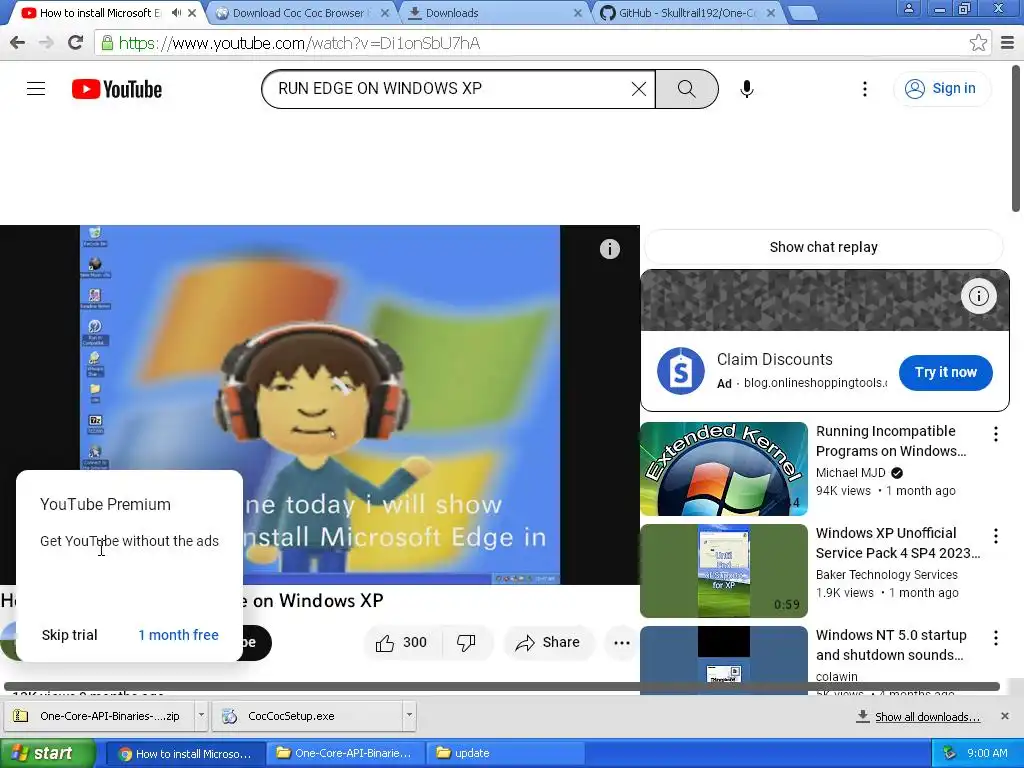
Task: Open Chrome menu hamburger icon
Action: pyautogui.click(x=1007, y=43)
